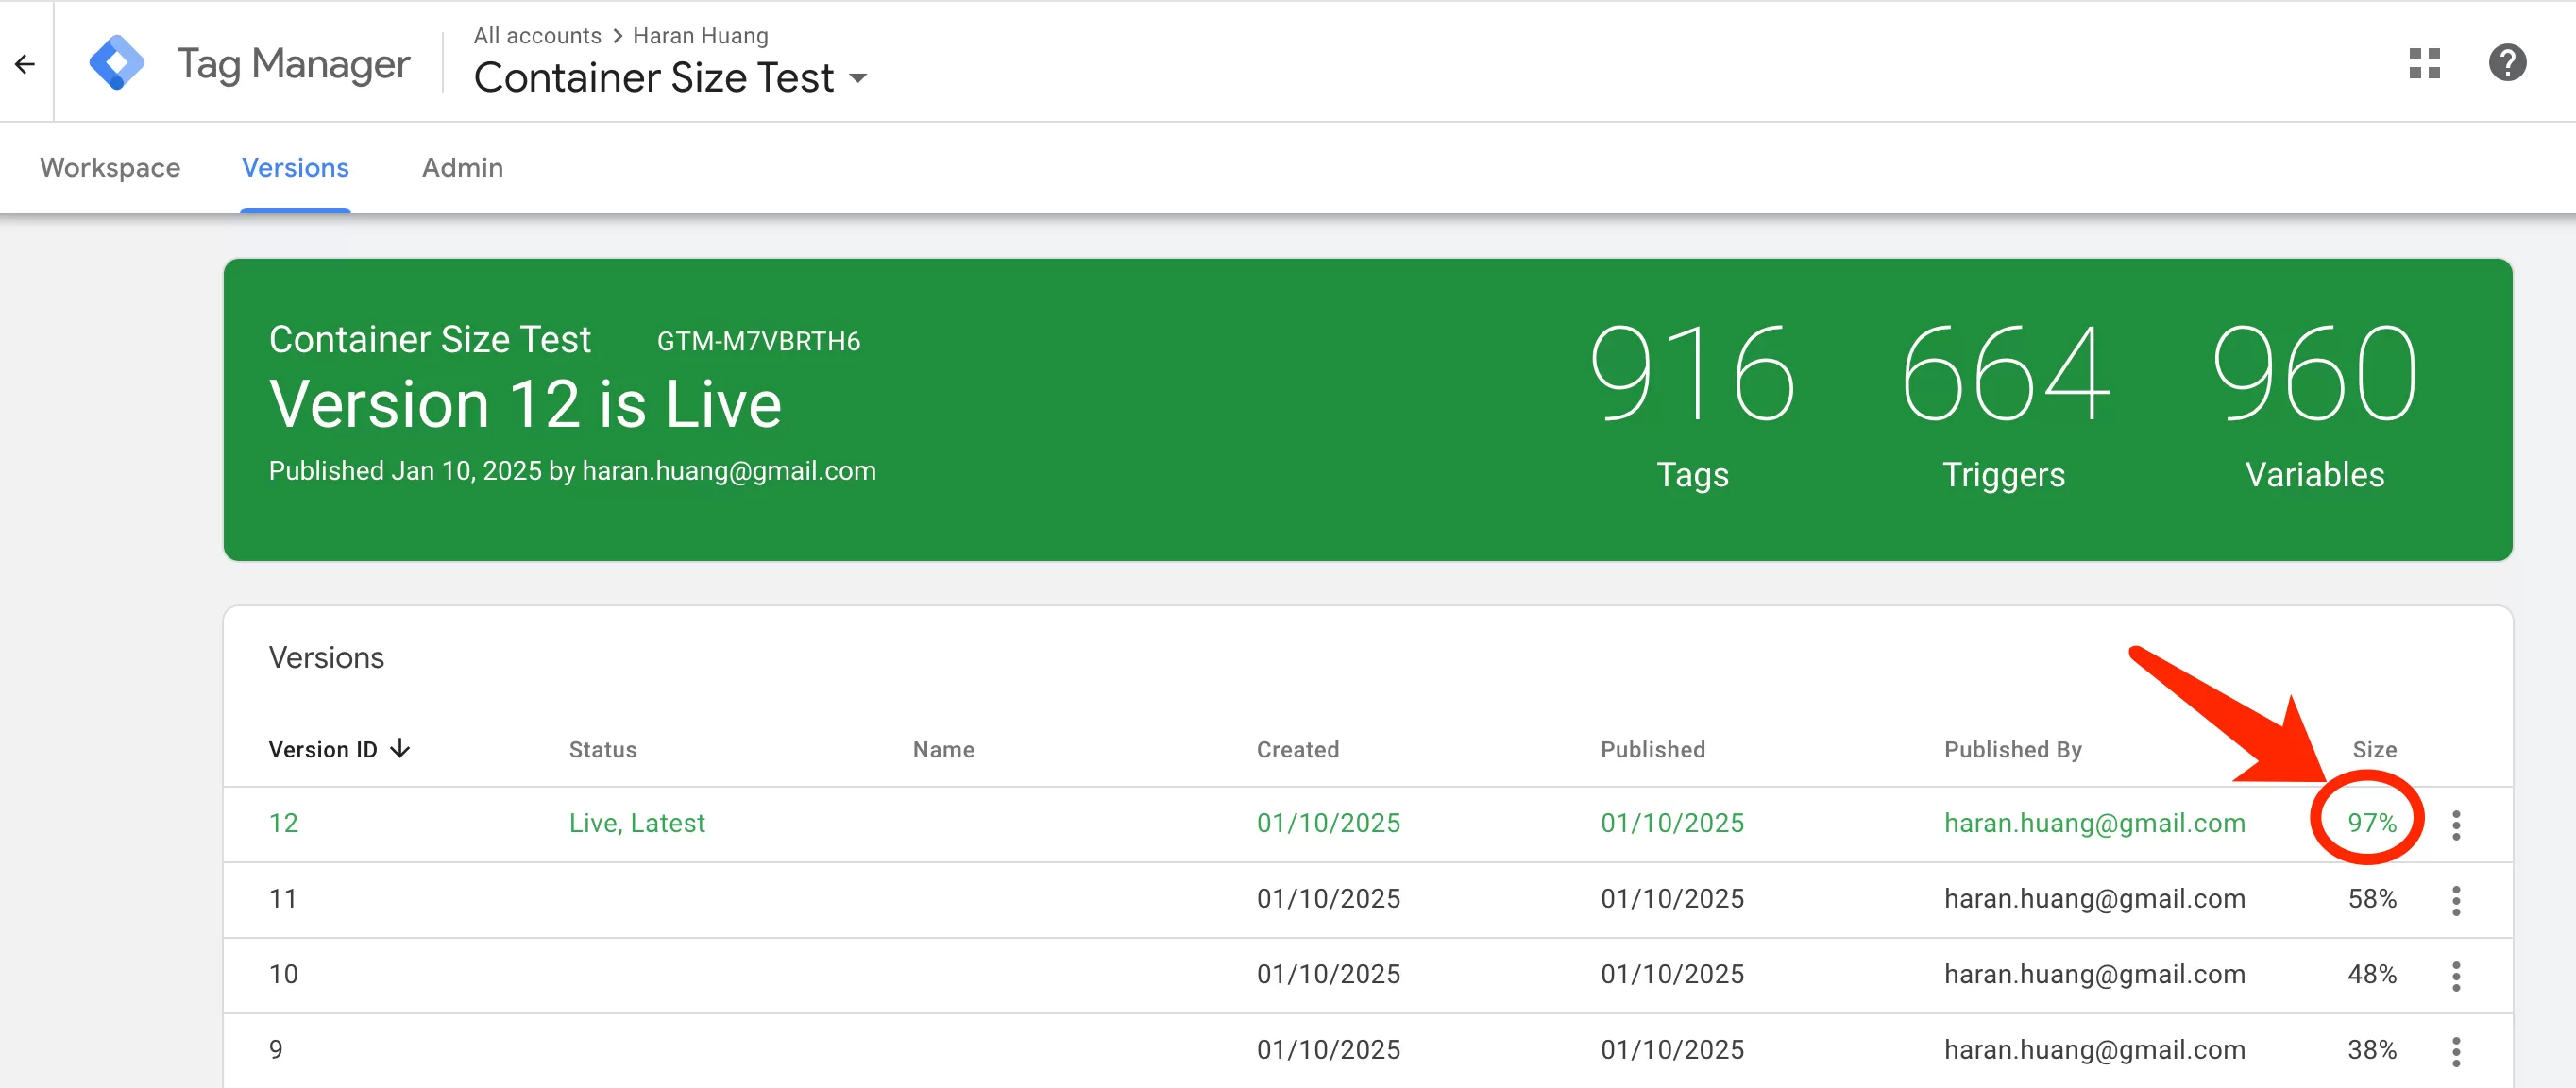Open version 12 link

click(283, 823)
